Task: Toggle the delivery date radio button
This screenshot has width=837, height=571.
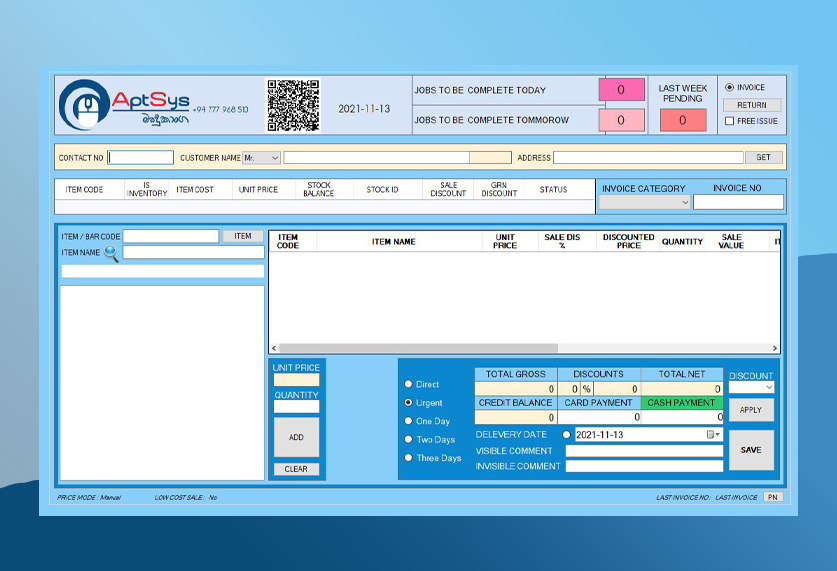Action: click(567, 435)
